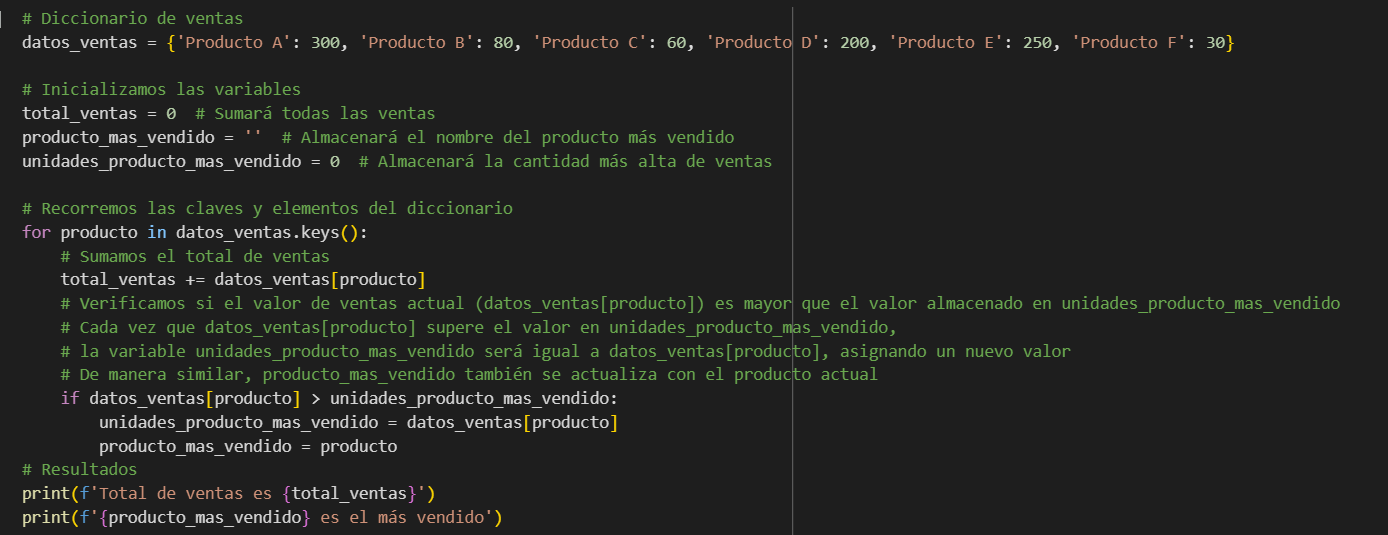Click '{producto_mas_vendido}' inside the last print
The height and width of the screenshot is (535, 1388).
click(x=205, y=518)
